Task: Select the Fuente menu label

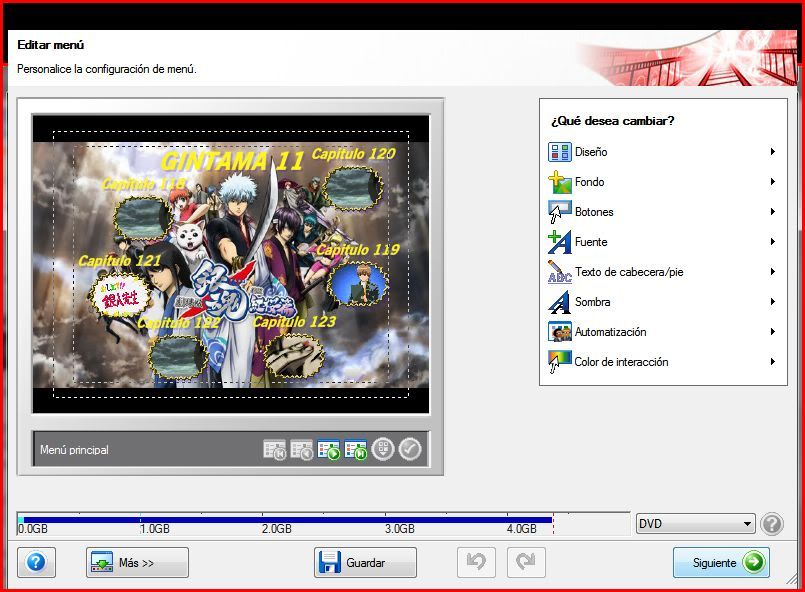Action: tap(591, 242)
